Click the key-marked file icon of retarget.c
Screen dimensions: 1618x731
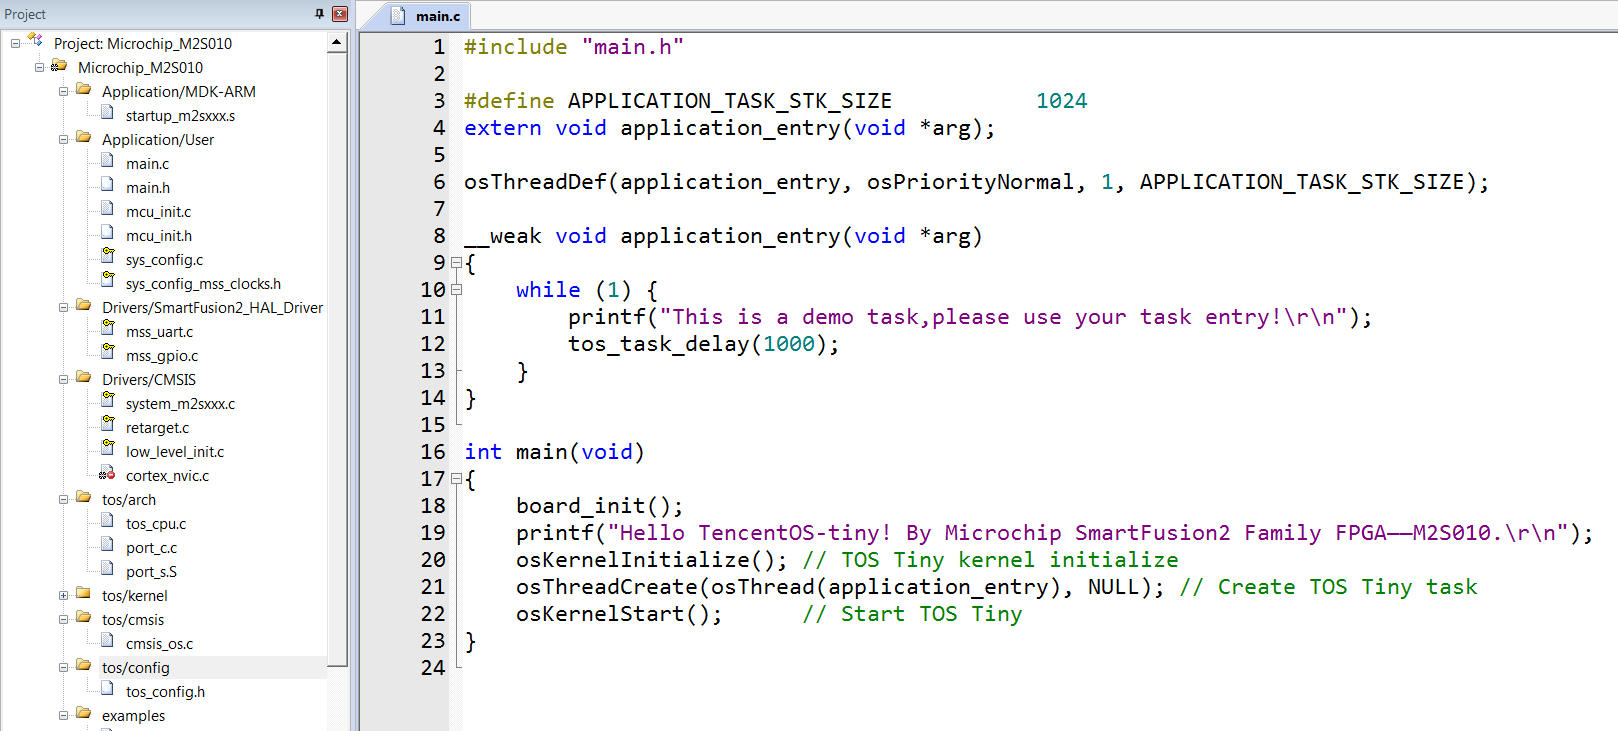point(107,424)
